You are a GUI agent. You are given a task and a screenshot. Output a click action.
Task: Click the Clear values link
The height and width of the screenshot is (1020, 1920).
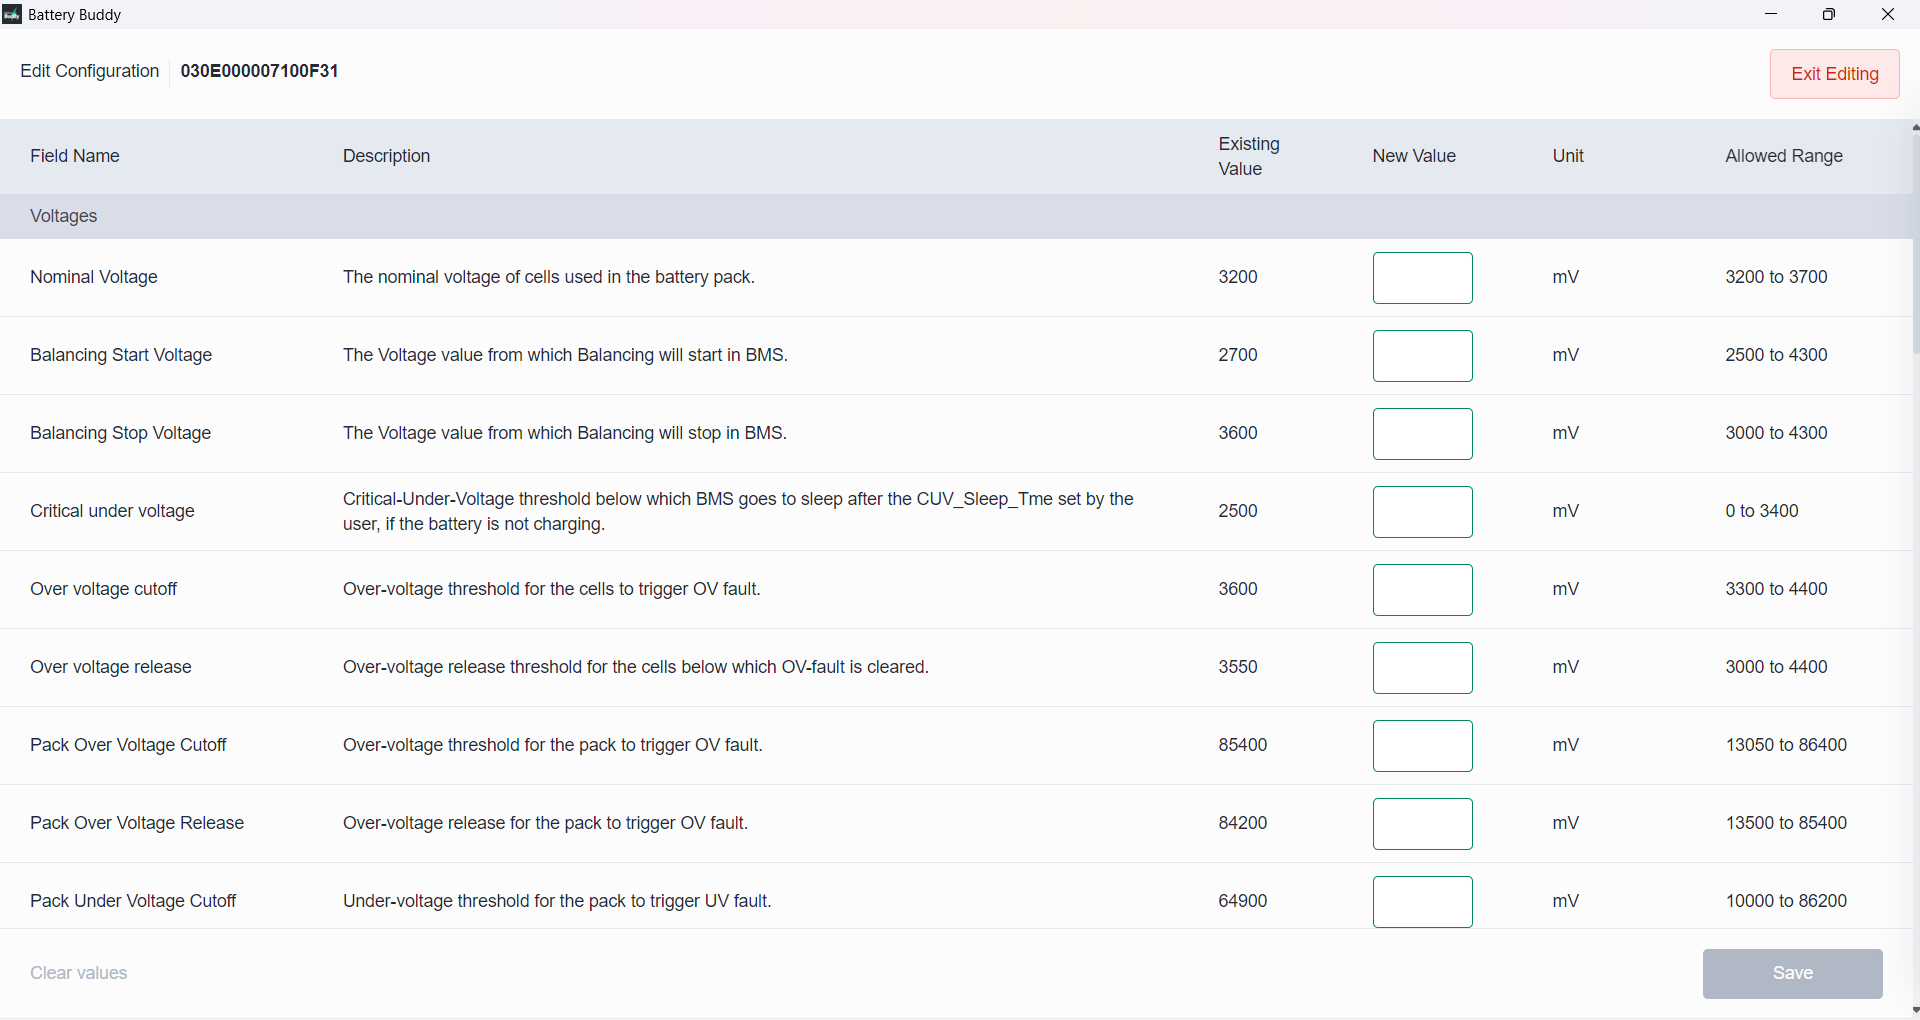[x=79, y=973]
